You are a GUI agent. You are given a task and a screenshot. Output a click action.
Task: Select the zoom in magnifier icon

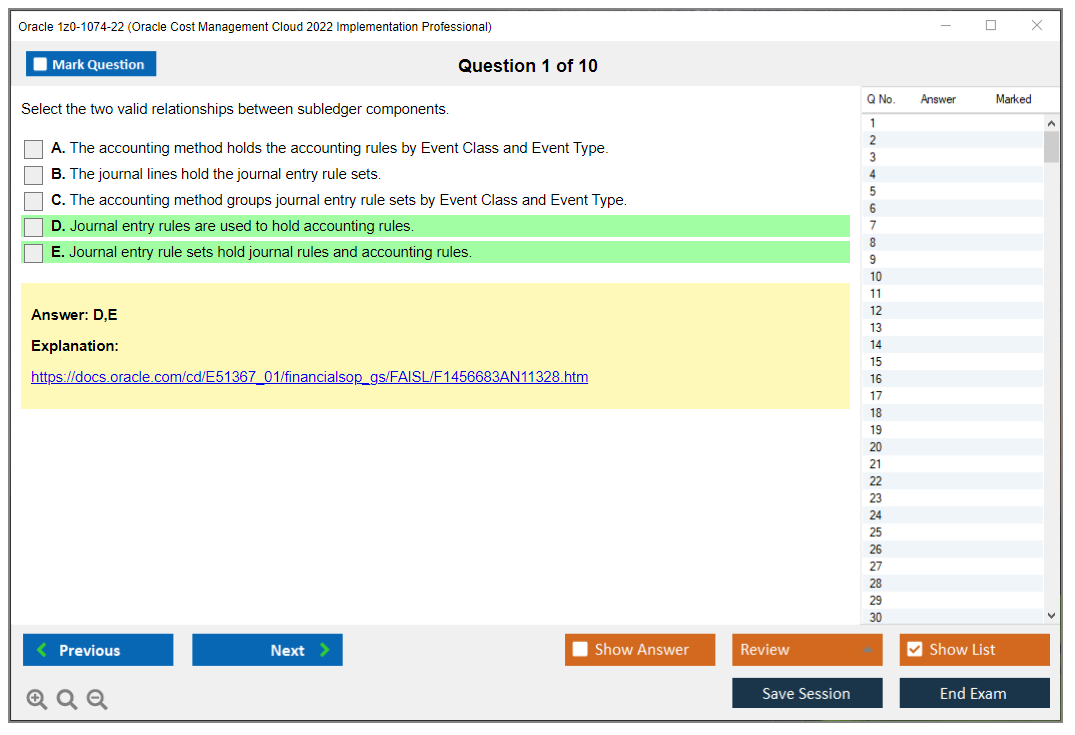(x=36, y=699)
